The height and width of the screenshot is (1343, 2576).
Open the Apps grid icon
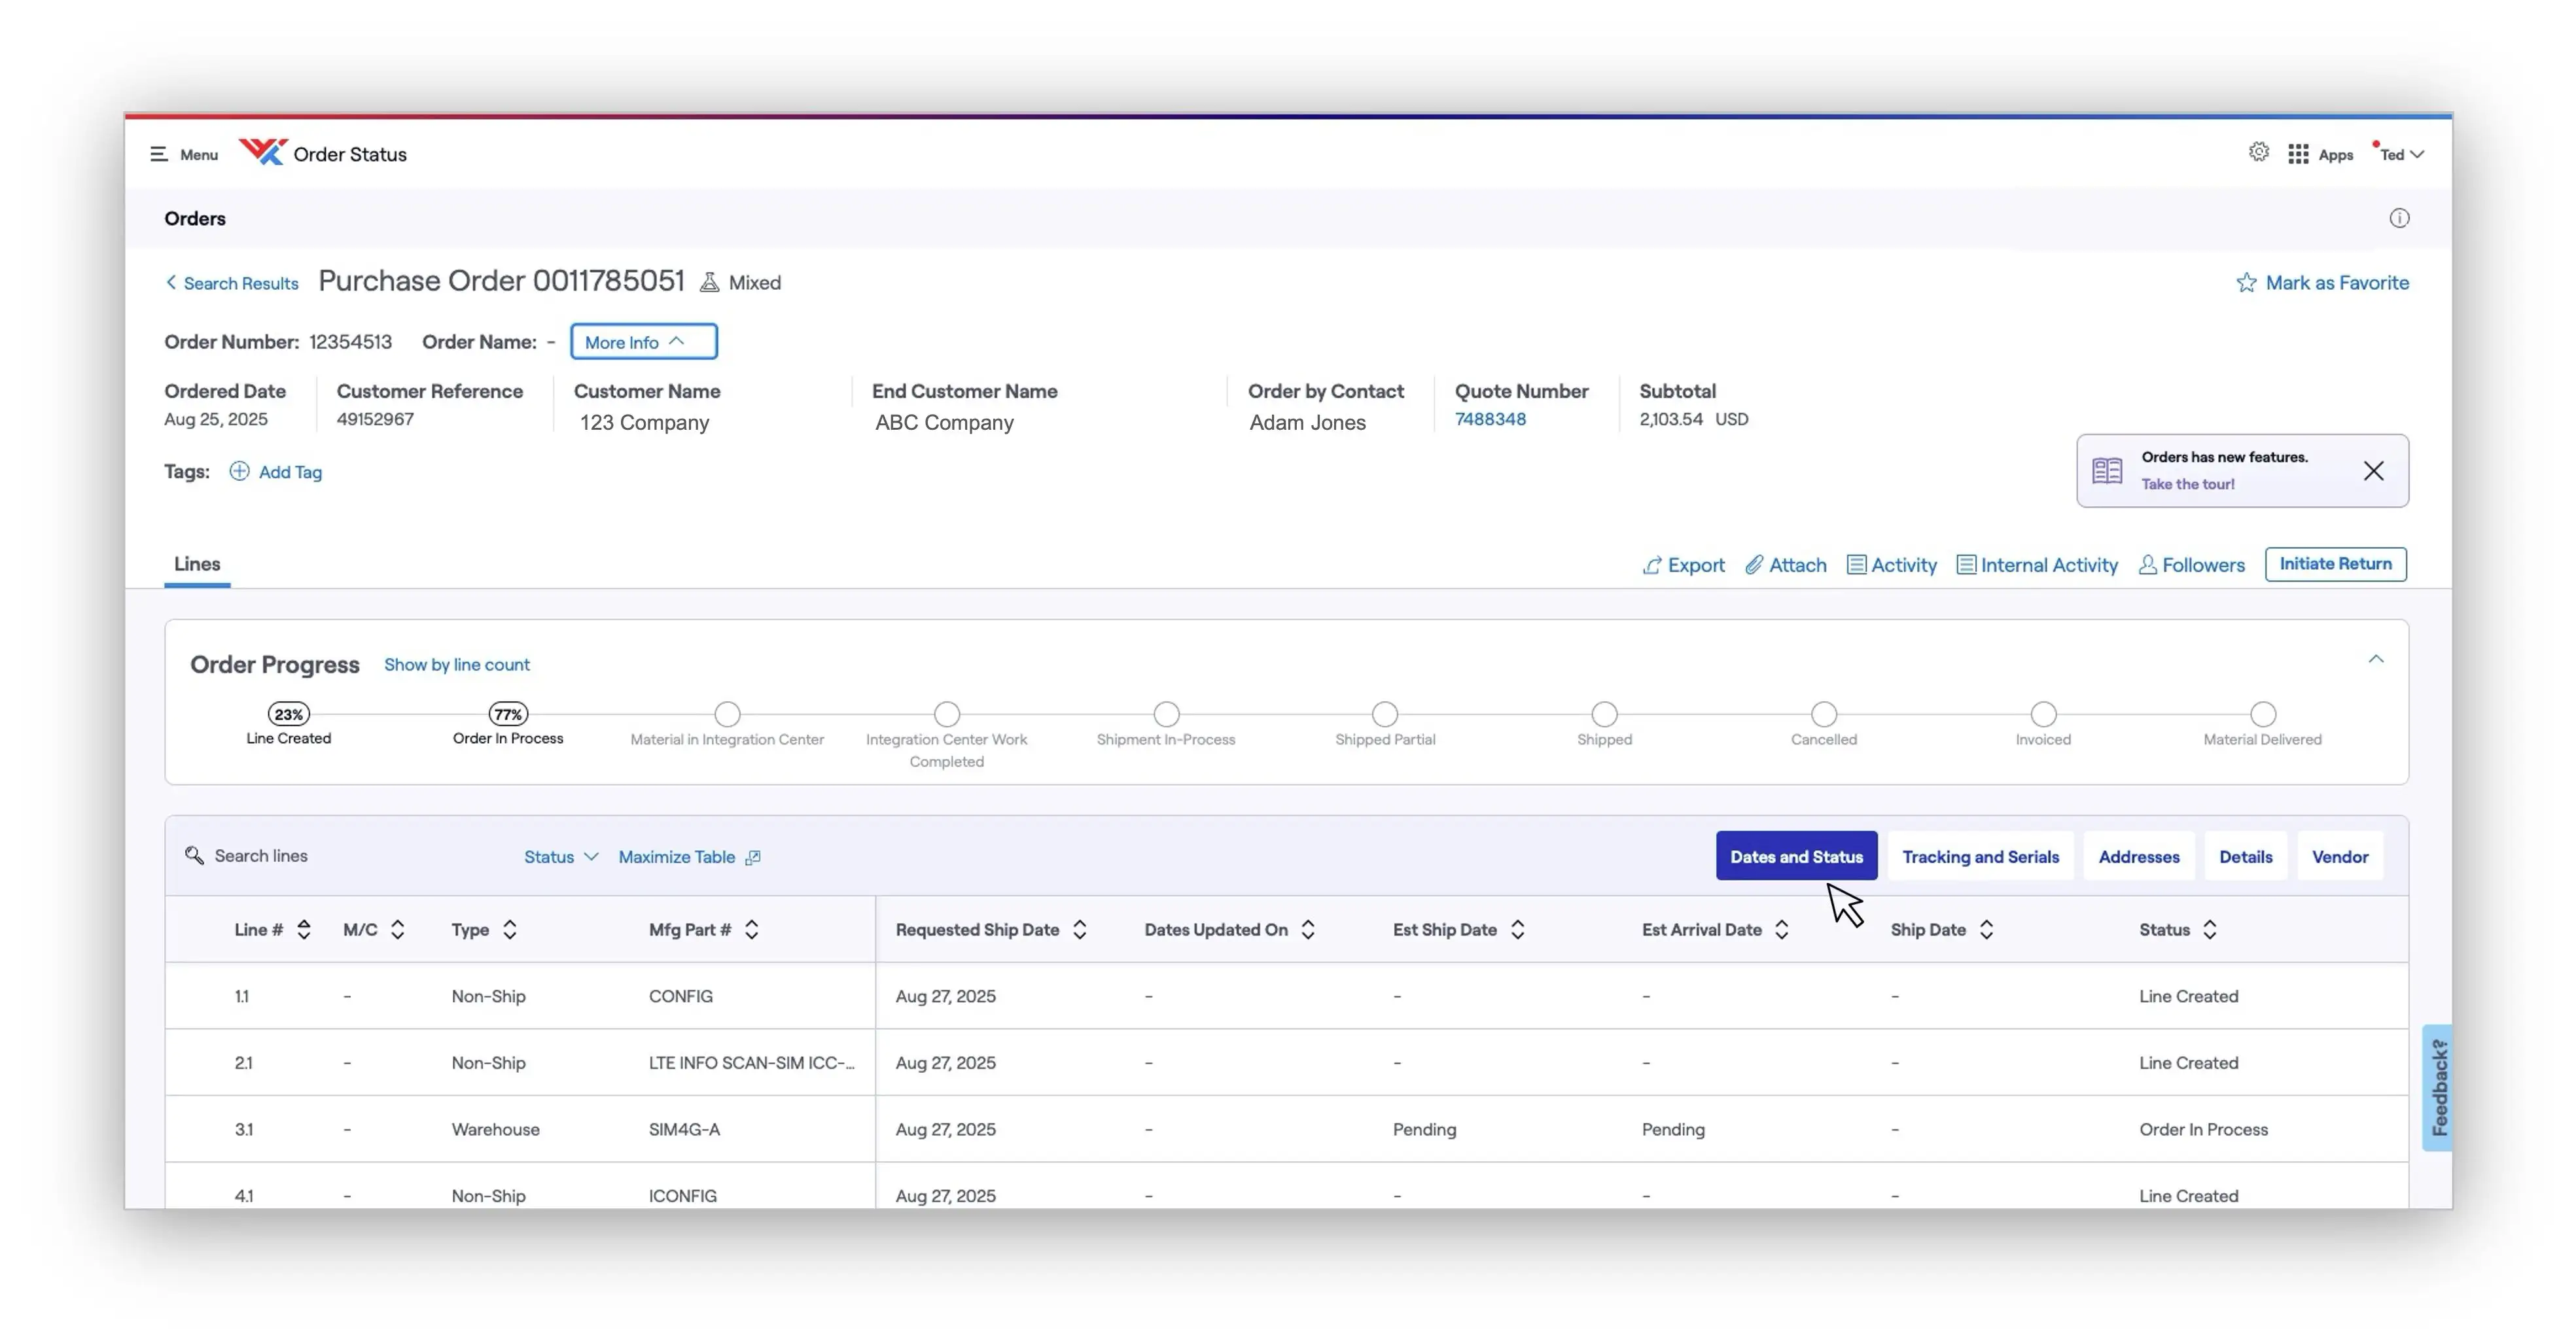point(2298,154)
